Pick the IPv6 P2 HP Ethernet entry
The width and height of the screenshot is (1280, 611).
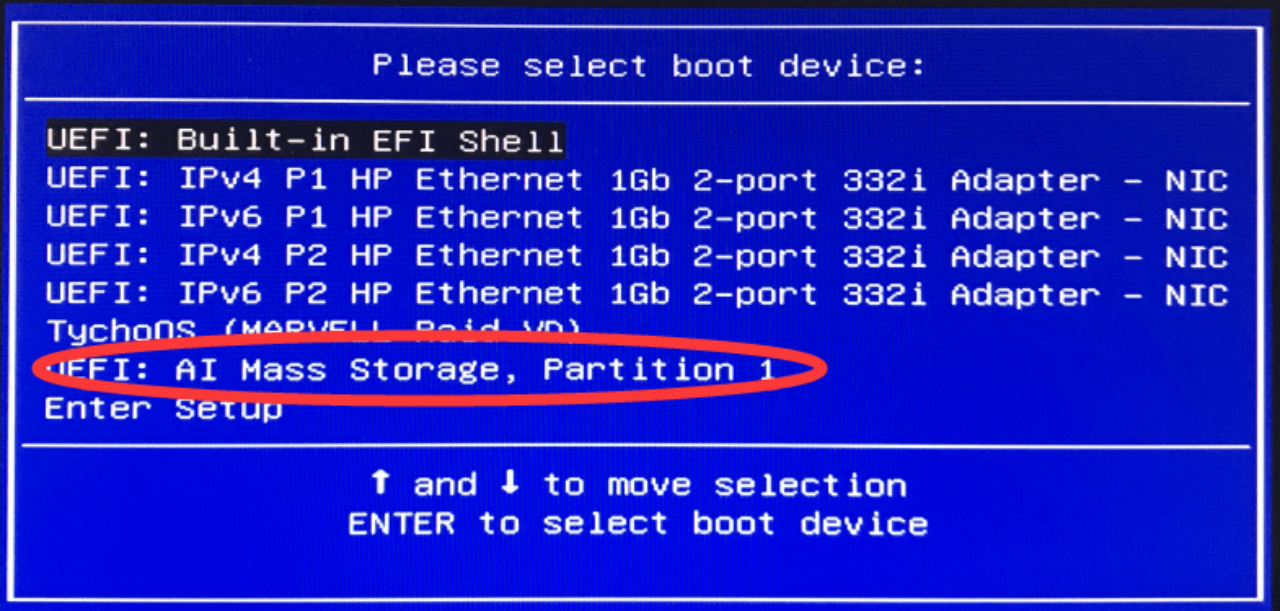(636, 294)
